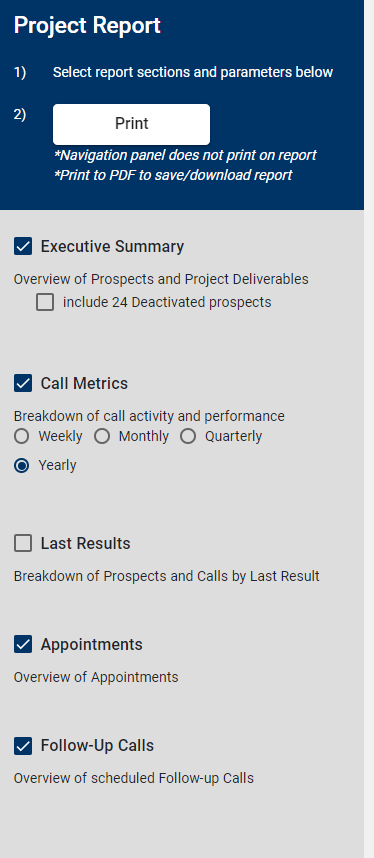
Task: Uncheck the Executive Summary checkbox
Action: pyautogui.click(x=23, y=246)
